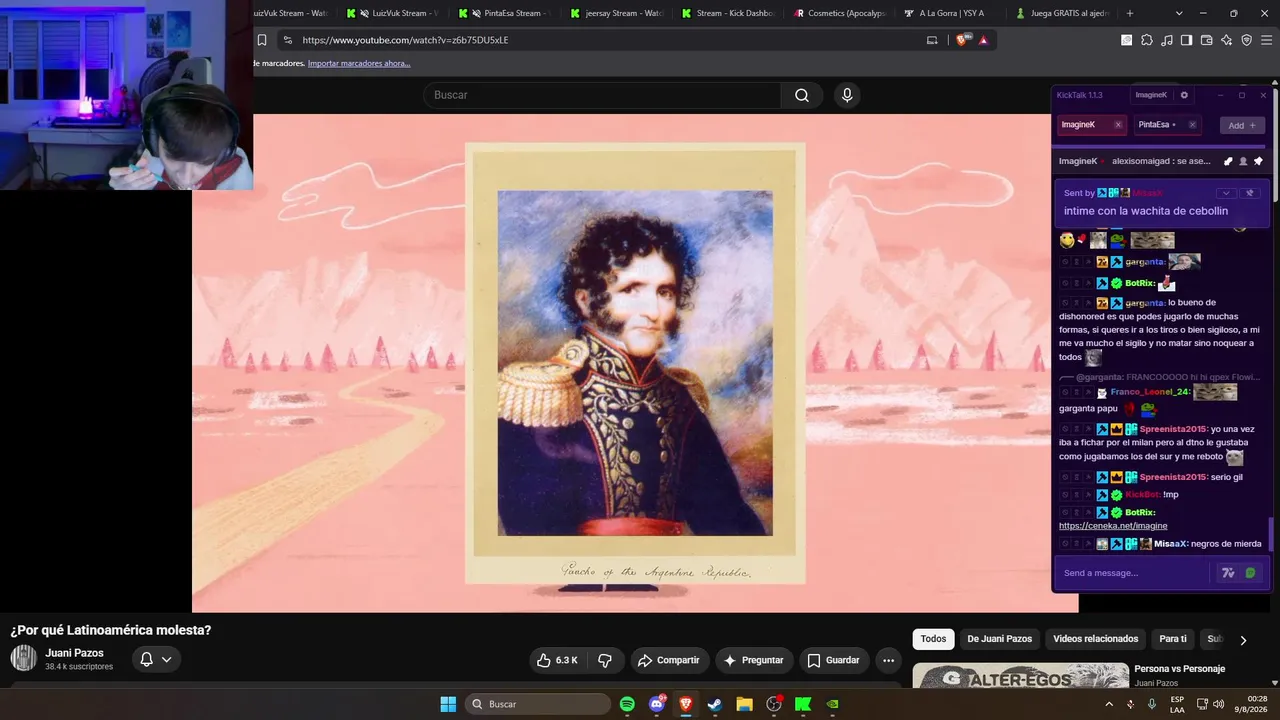Toggle the browser sidebar panel

[1186, 40]
